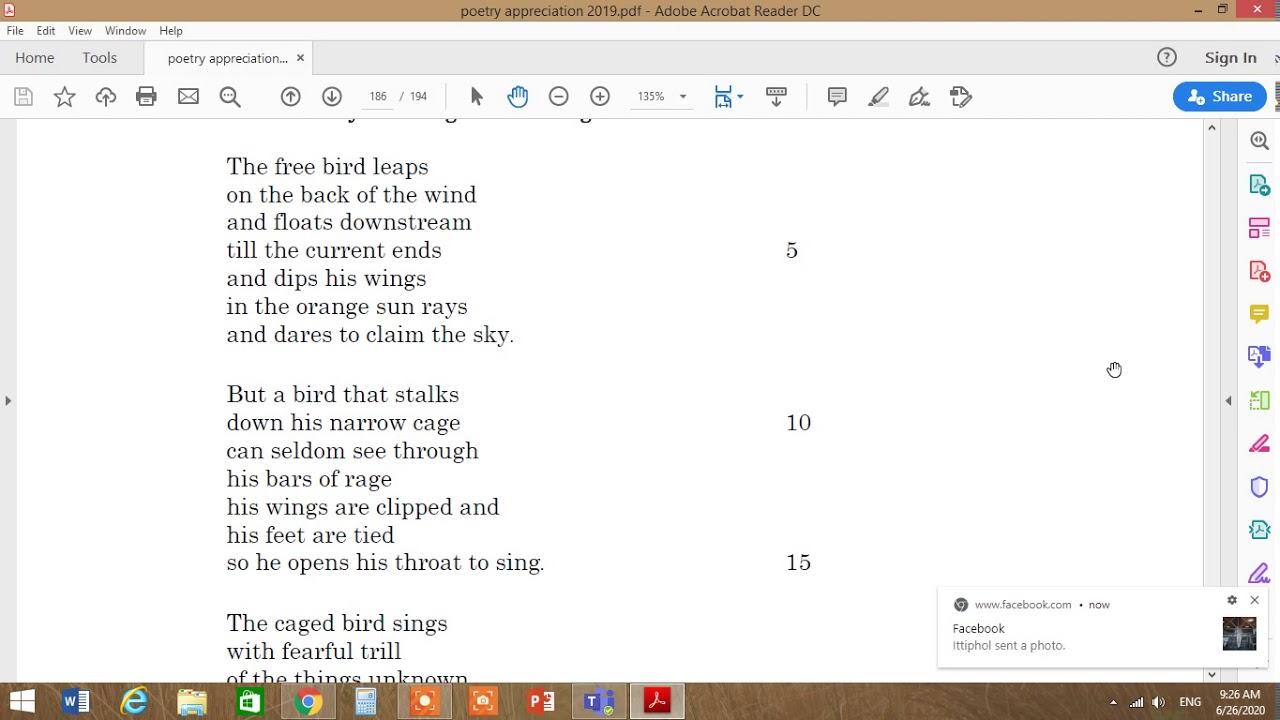Viewport: 1280px width, 720px height.
Task: Collapse the right tools pane
Action: click(1229, 401)
